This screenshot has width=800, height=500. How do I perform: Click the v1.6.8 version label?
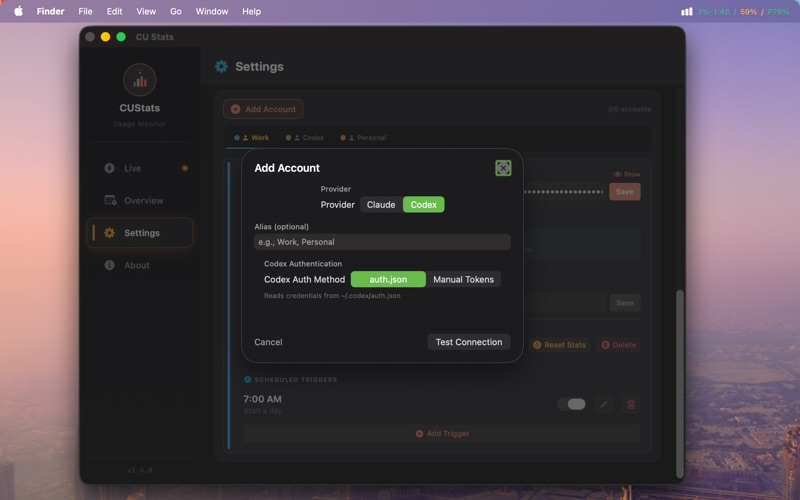140,470
